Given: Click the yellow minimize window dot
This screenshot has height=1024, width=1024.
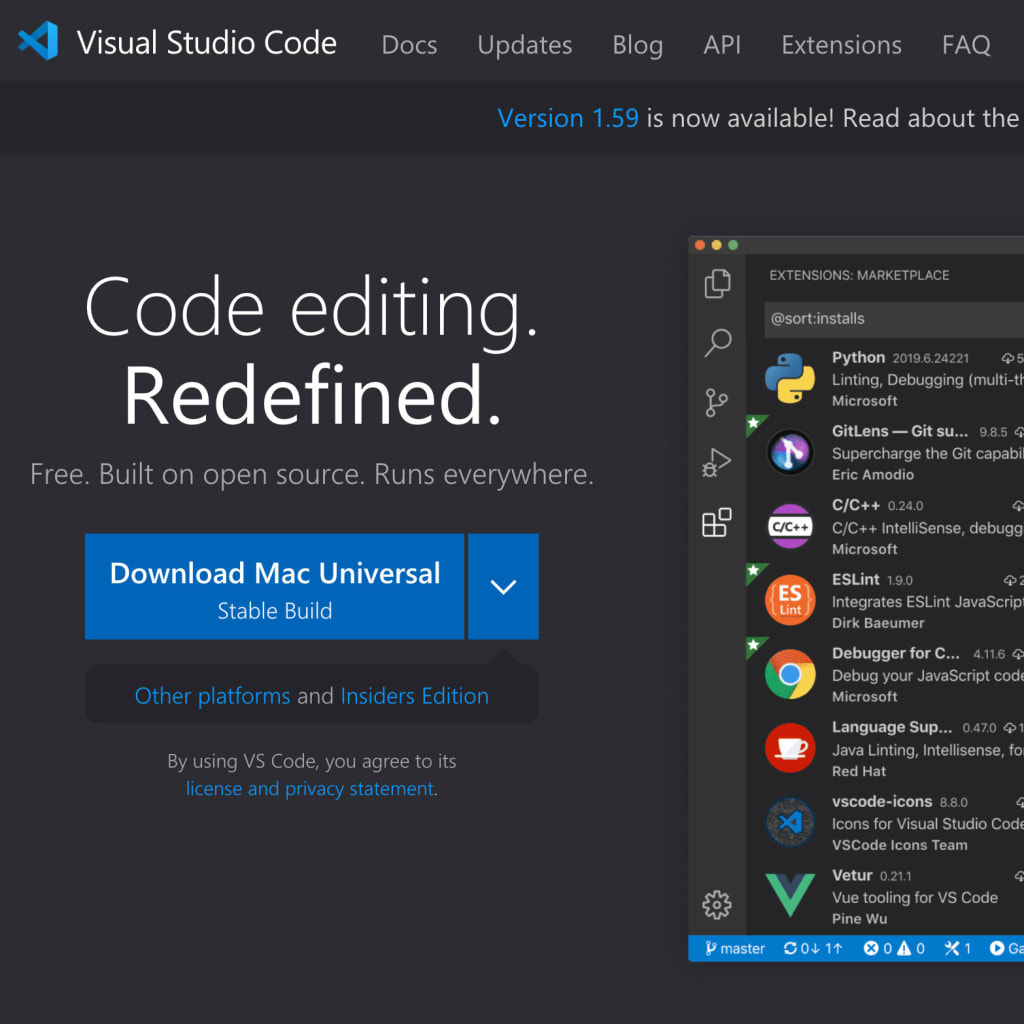Looking at the screenshot, I should point(716,245).
